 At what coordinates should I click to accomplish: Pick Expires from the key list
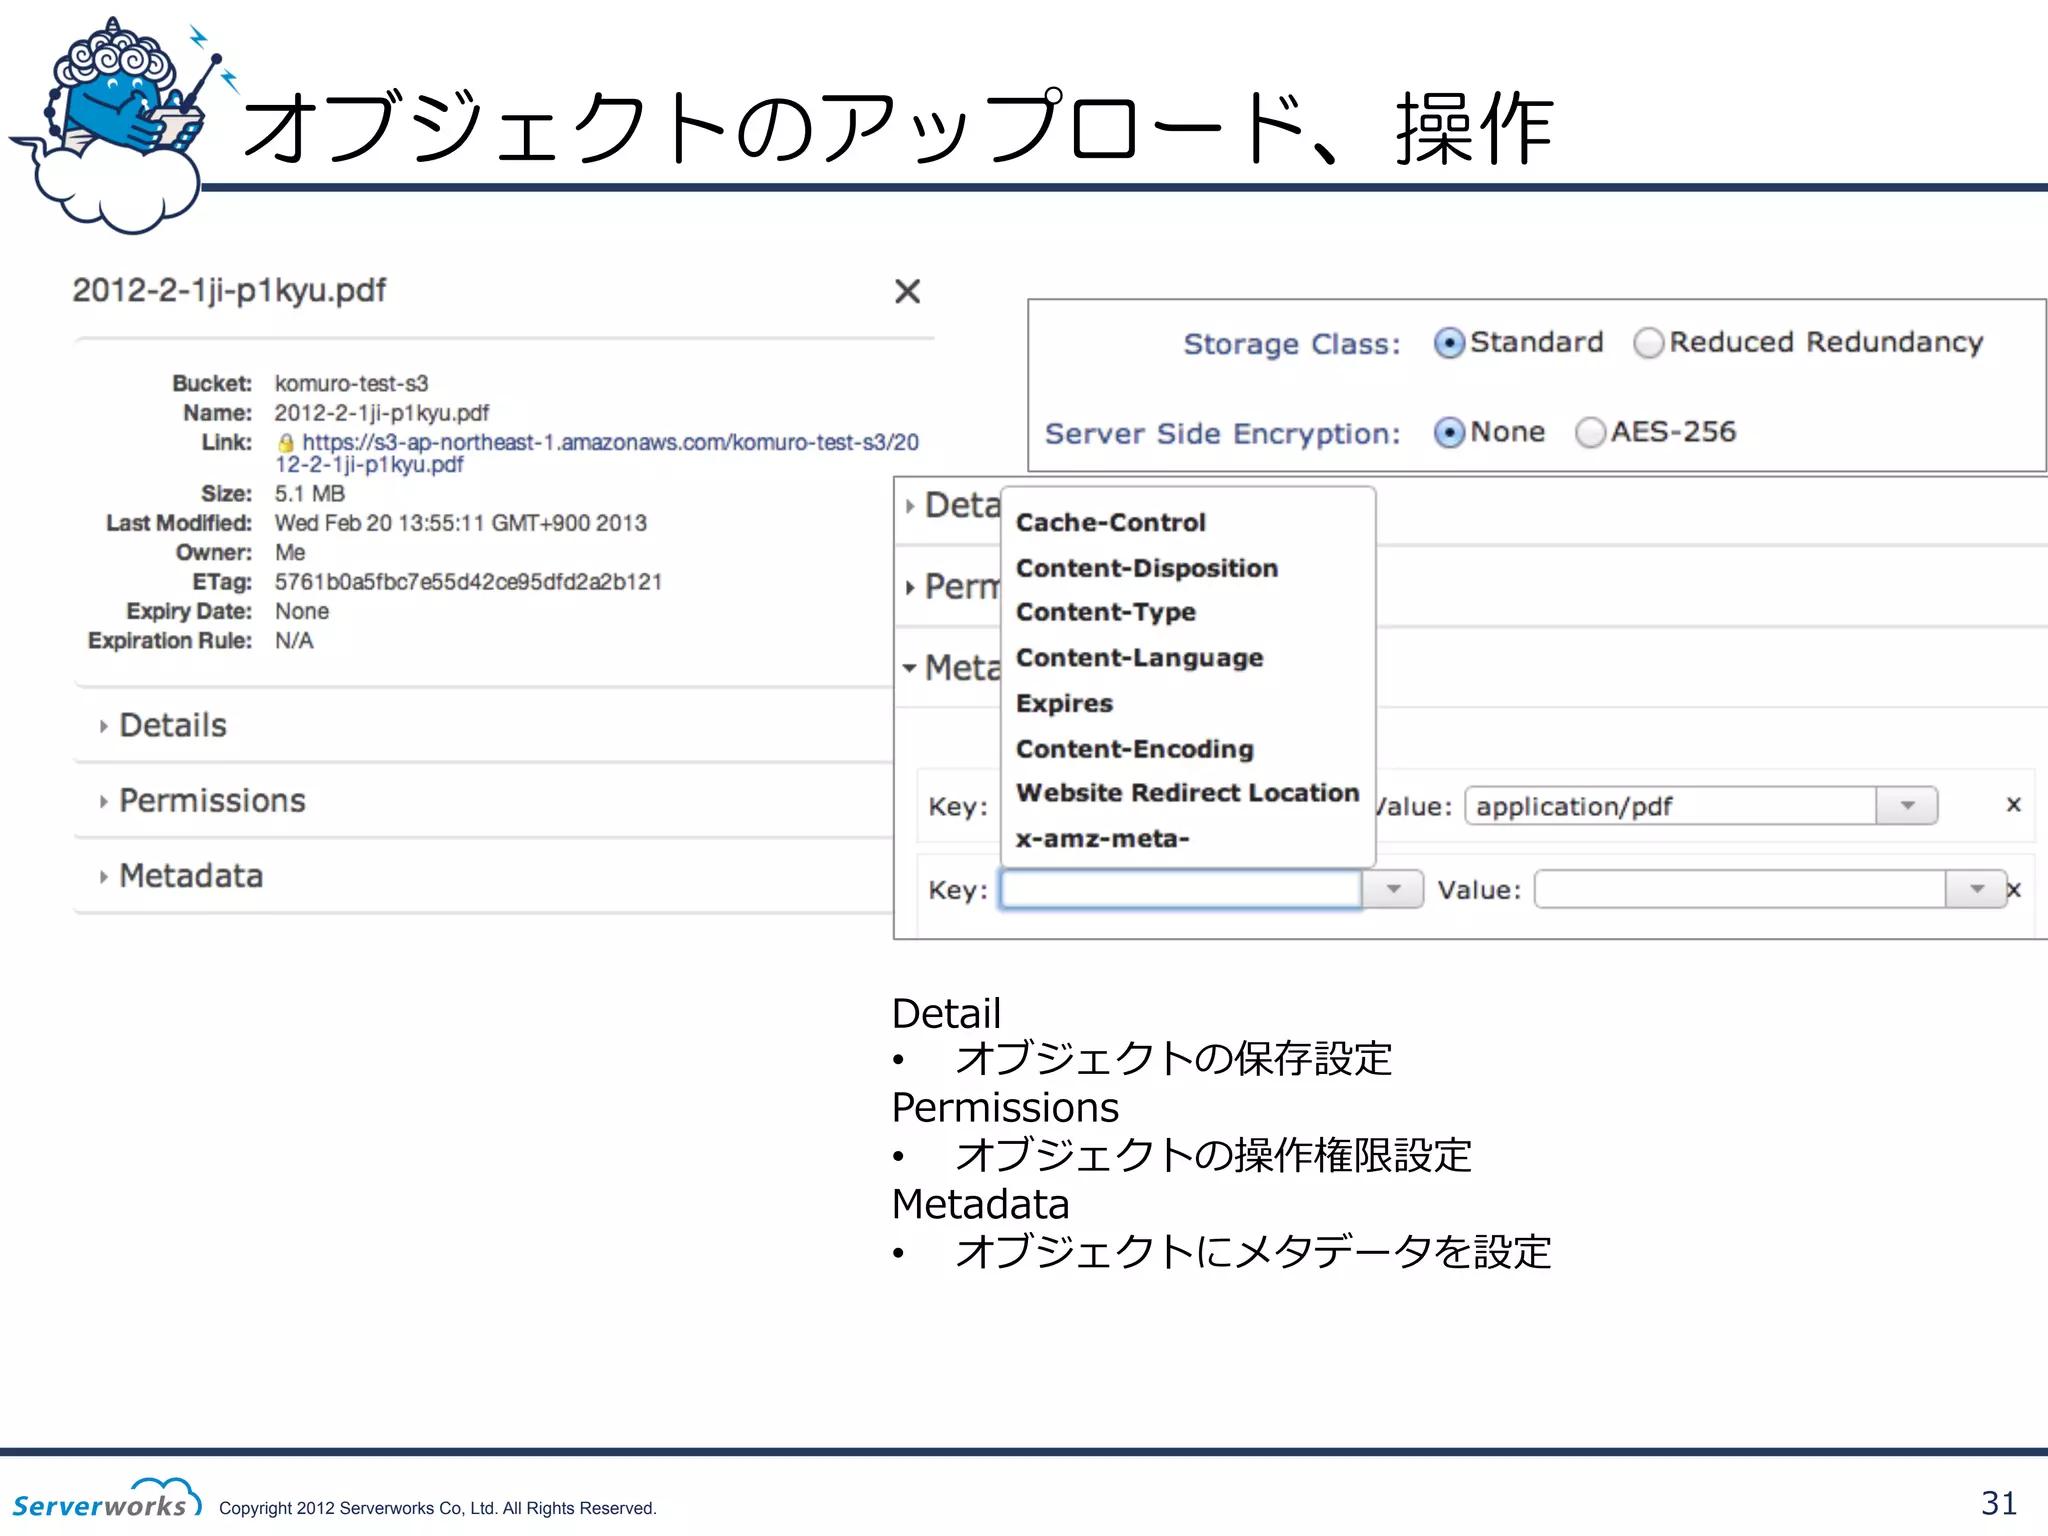click(x=1064, y=704)
